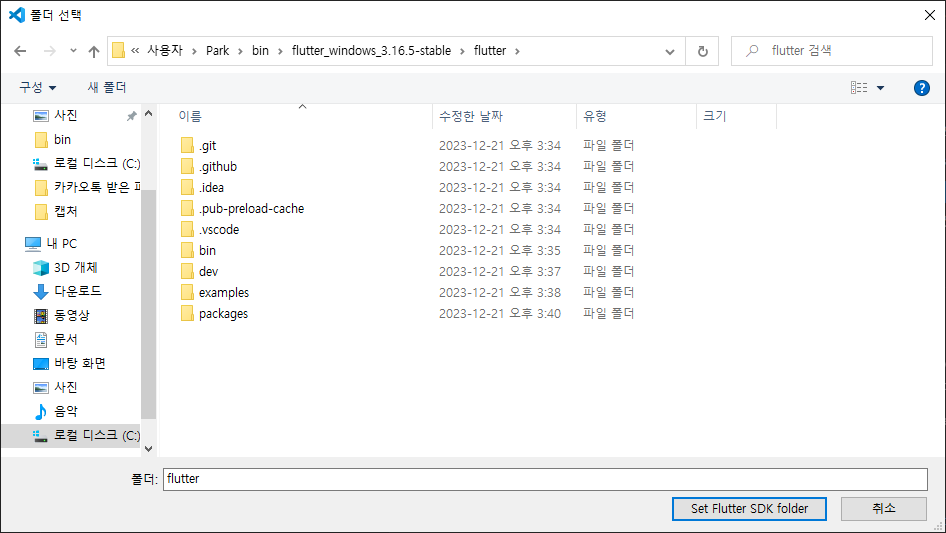This screenshot has width=946, height=533.
Task: Select the bin folder icon in file list
Action: click(187, 251)
